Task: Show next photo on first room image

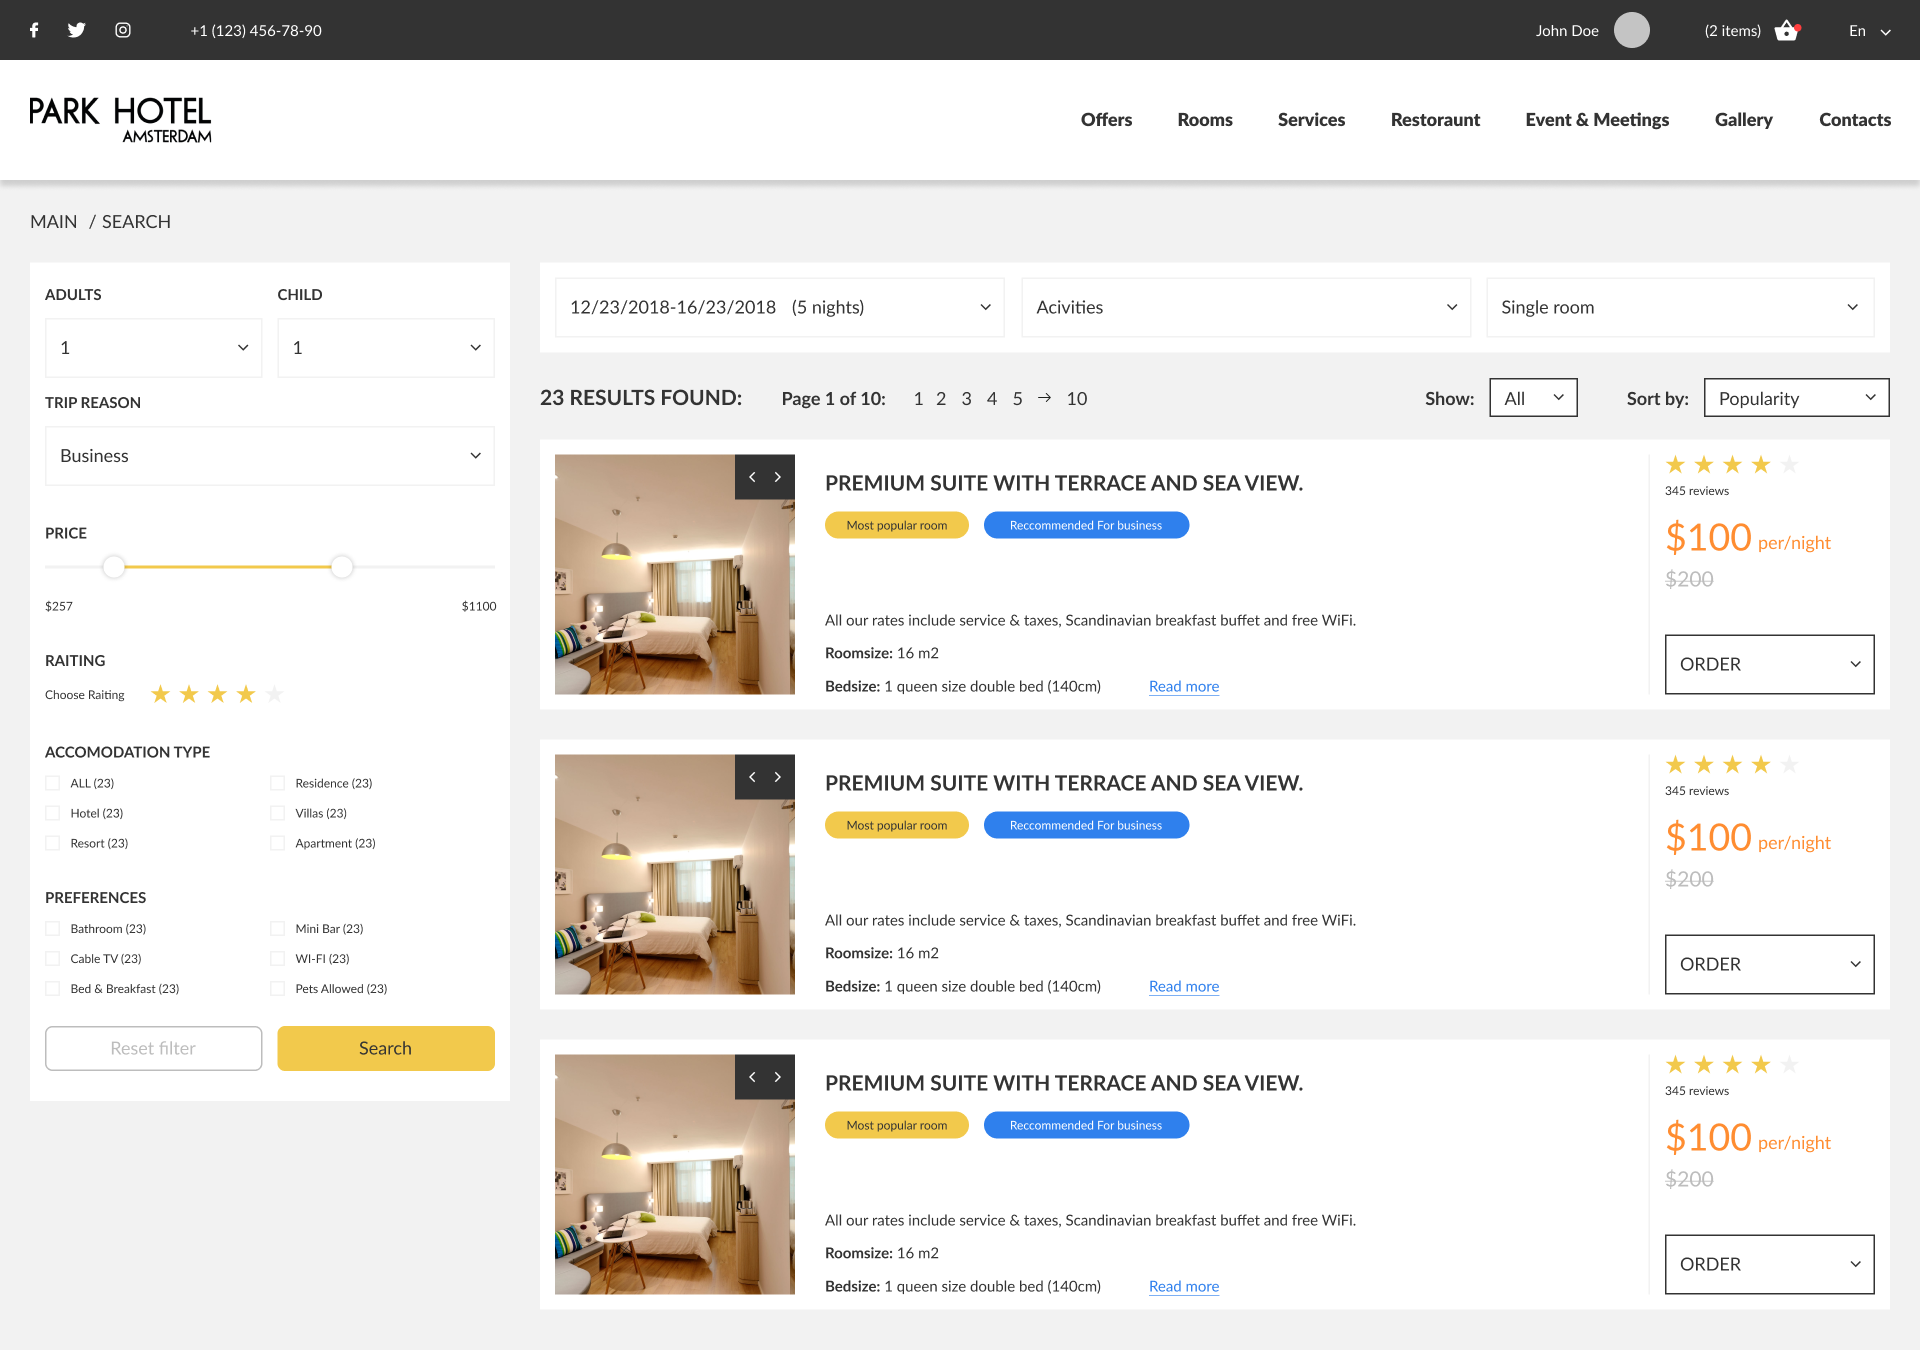Action: click(778, 477)
